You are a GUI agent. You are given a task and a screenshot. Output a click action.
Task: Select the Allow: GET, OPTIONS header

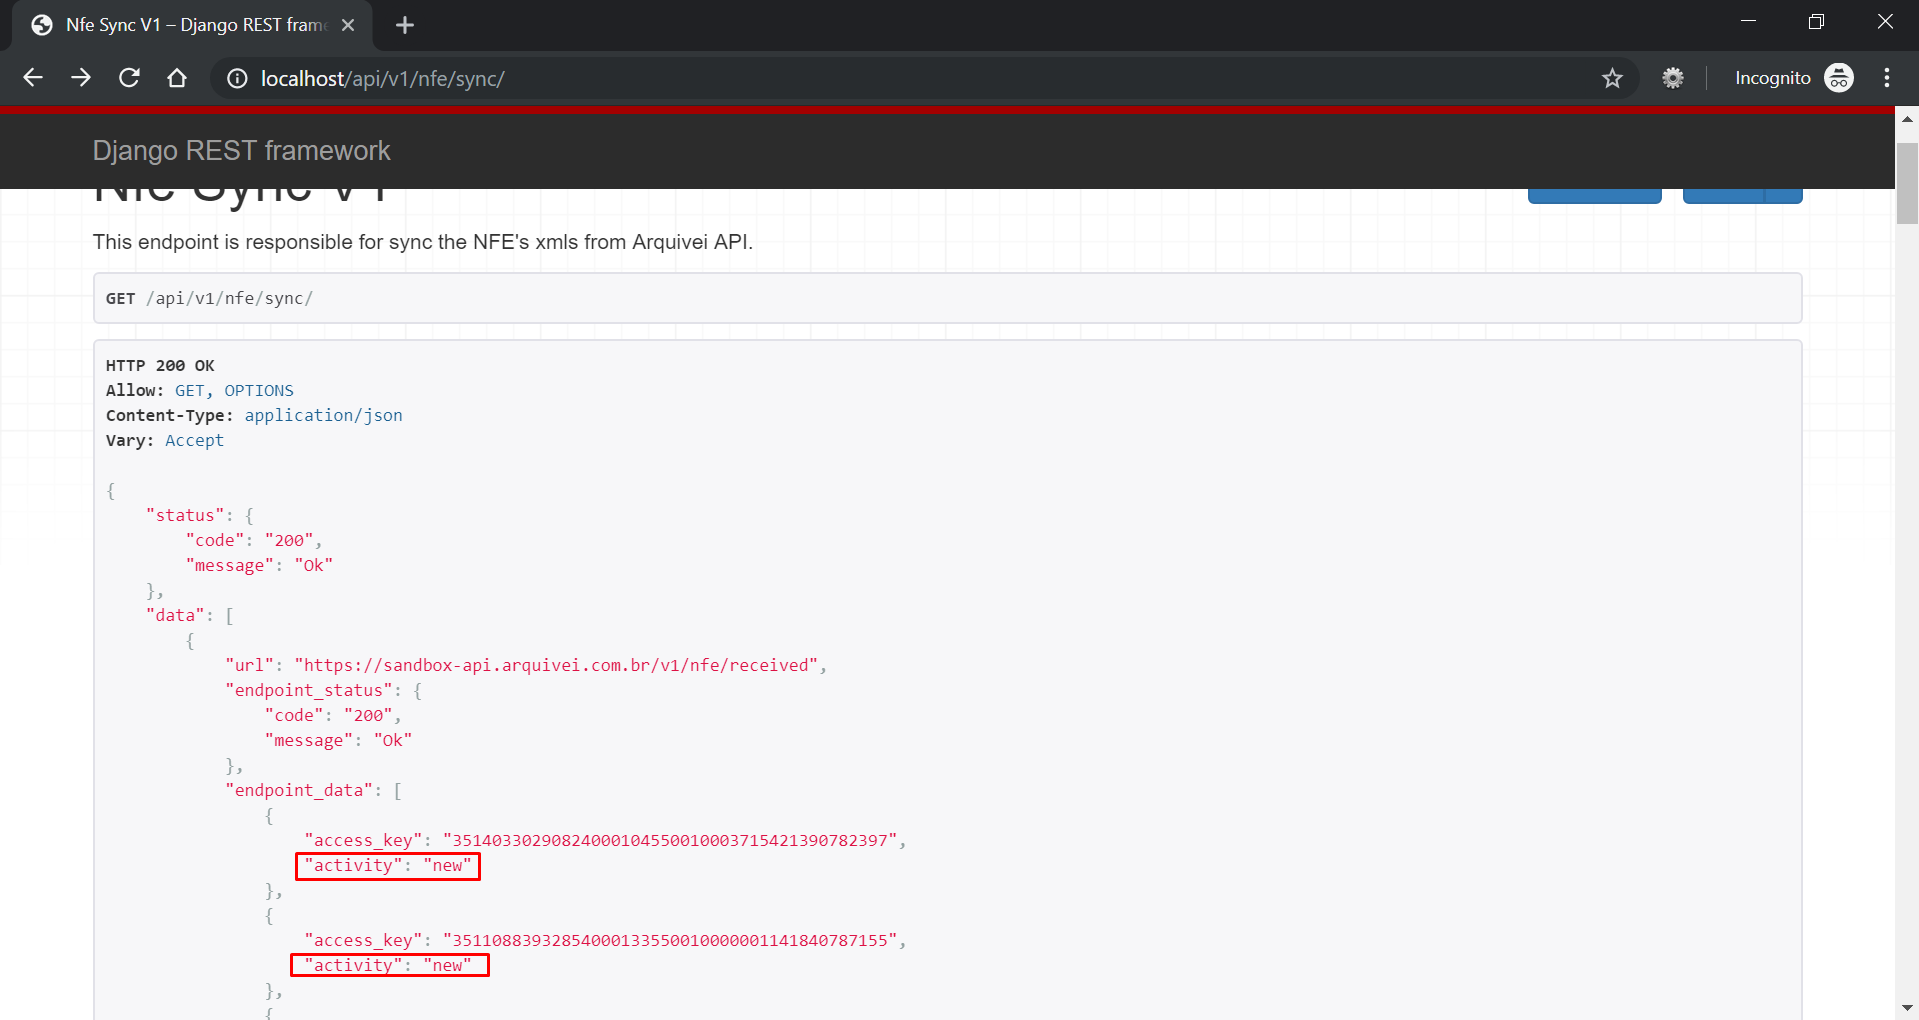click(200, 391)
